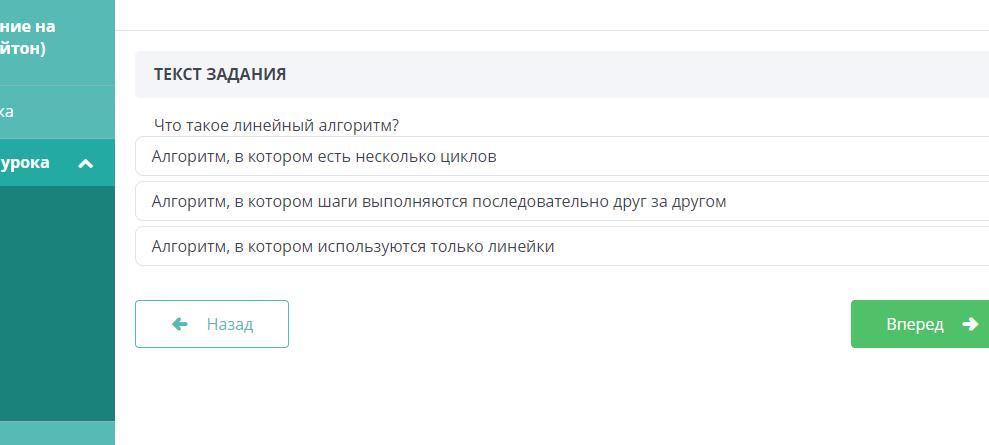This screenshot has height=445, width=989.
Task: Click the left arrow icon in Назад
Action: pos(180,324)
